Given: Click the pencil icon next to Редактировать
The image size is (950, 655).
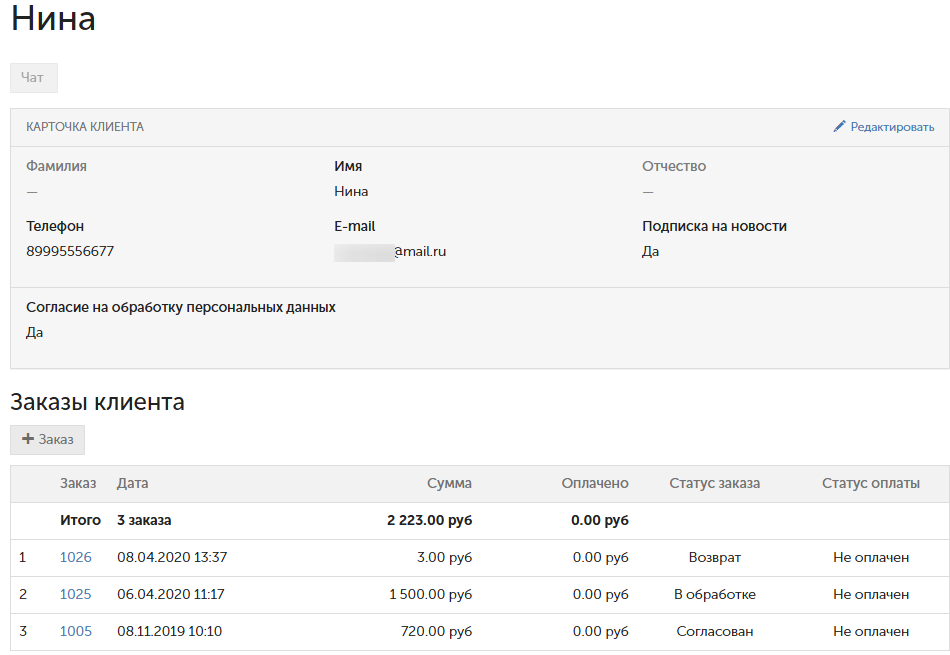Looking at the screenshot, I should pyautogui.click(x=839, y=127).
